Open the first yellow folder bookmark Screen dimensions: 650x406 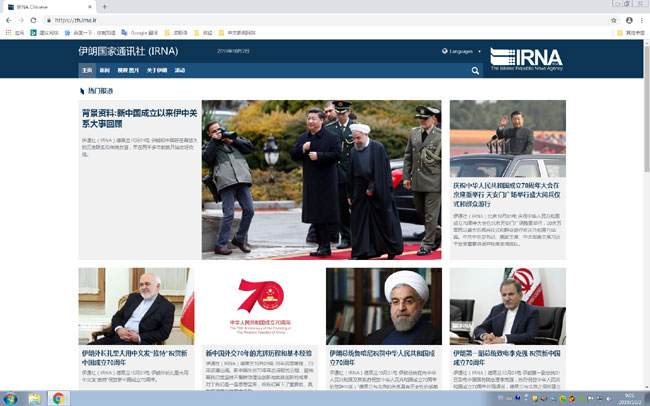pyautogui.click(x=176, y=32)
